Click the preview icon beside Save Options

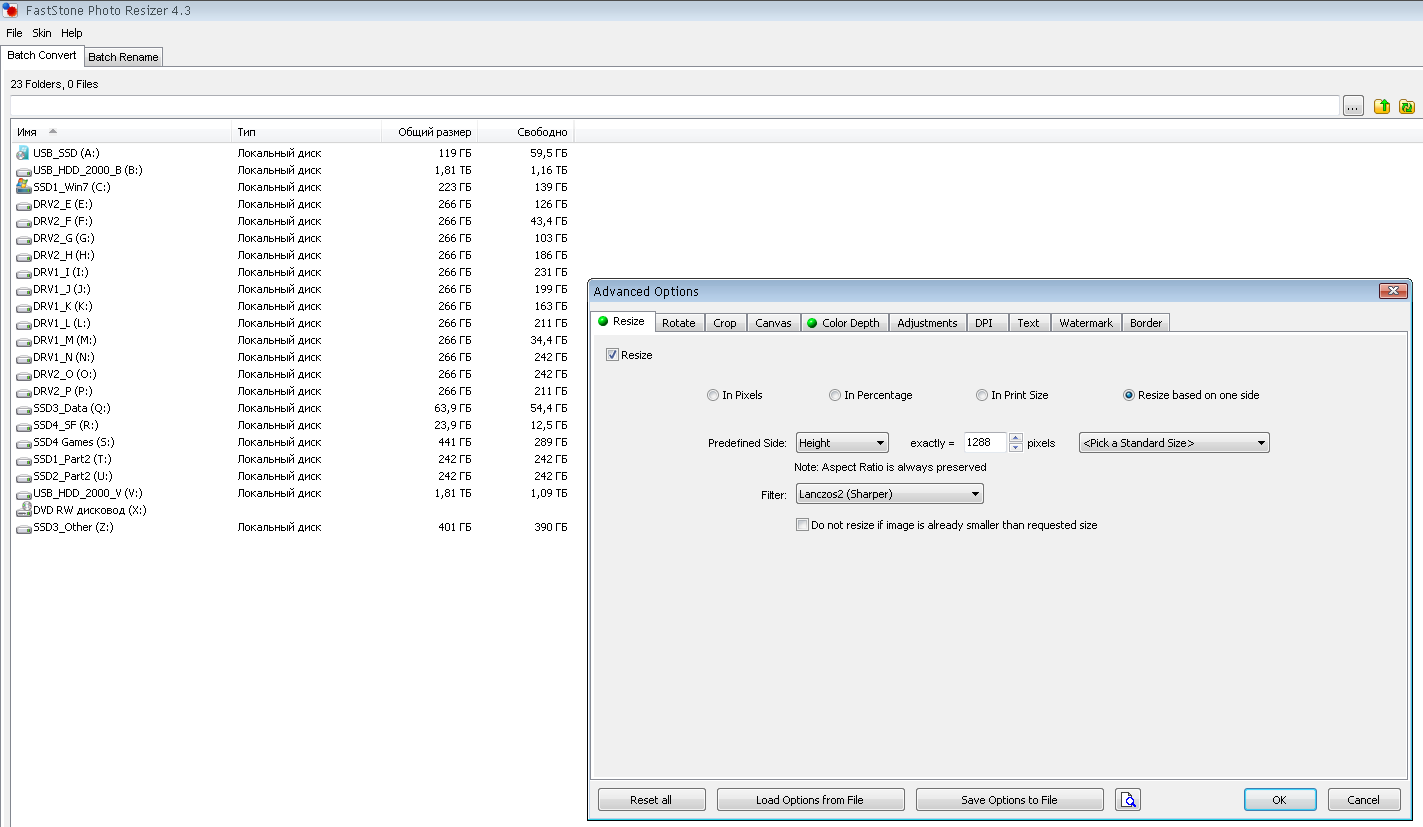[1128, 800]
